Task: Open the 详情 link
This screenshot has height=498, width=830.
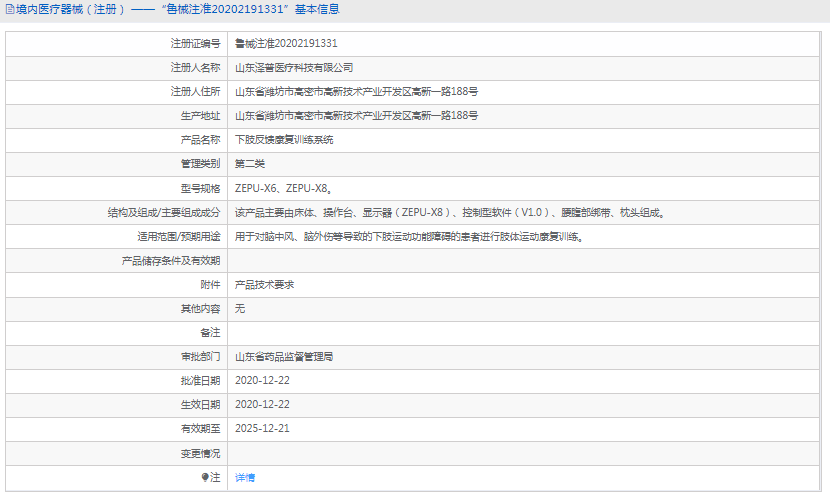Action: point(245,477)
